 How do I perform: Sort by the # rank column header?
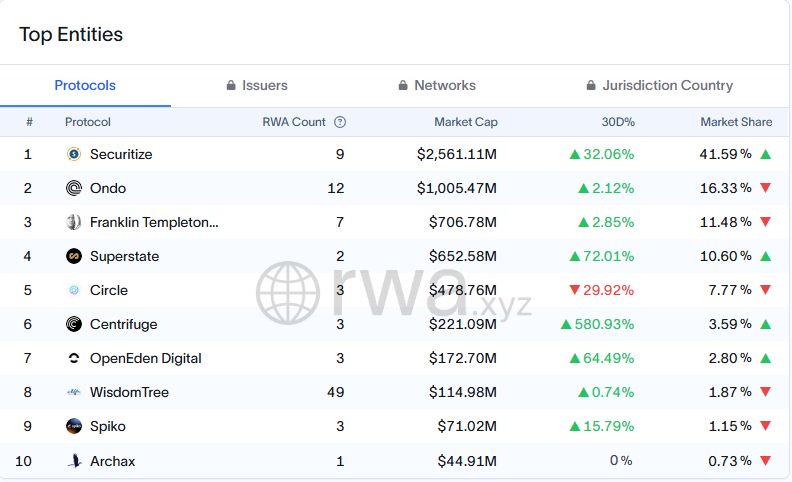(29, 122)
